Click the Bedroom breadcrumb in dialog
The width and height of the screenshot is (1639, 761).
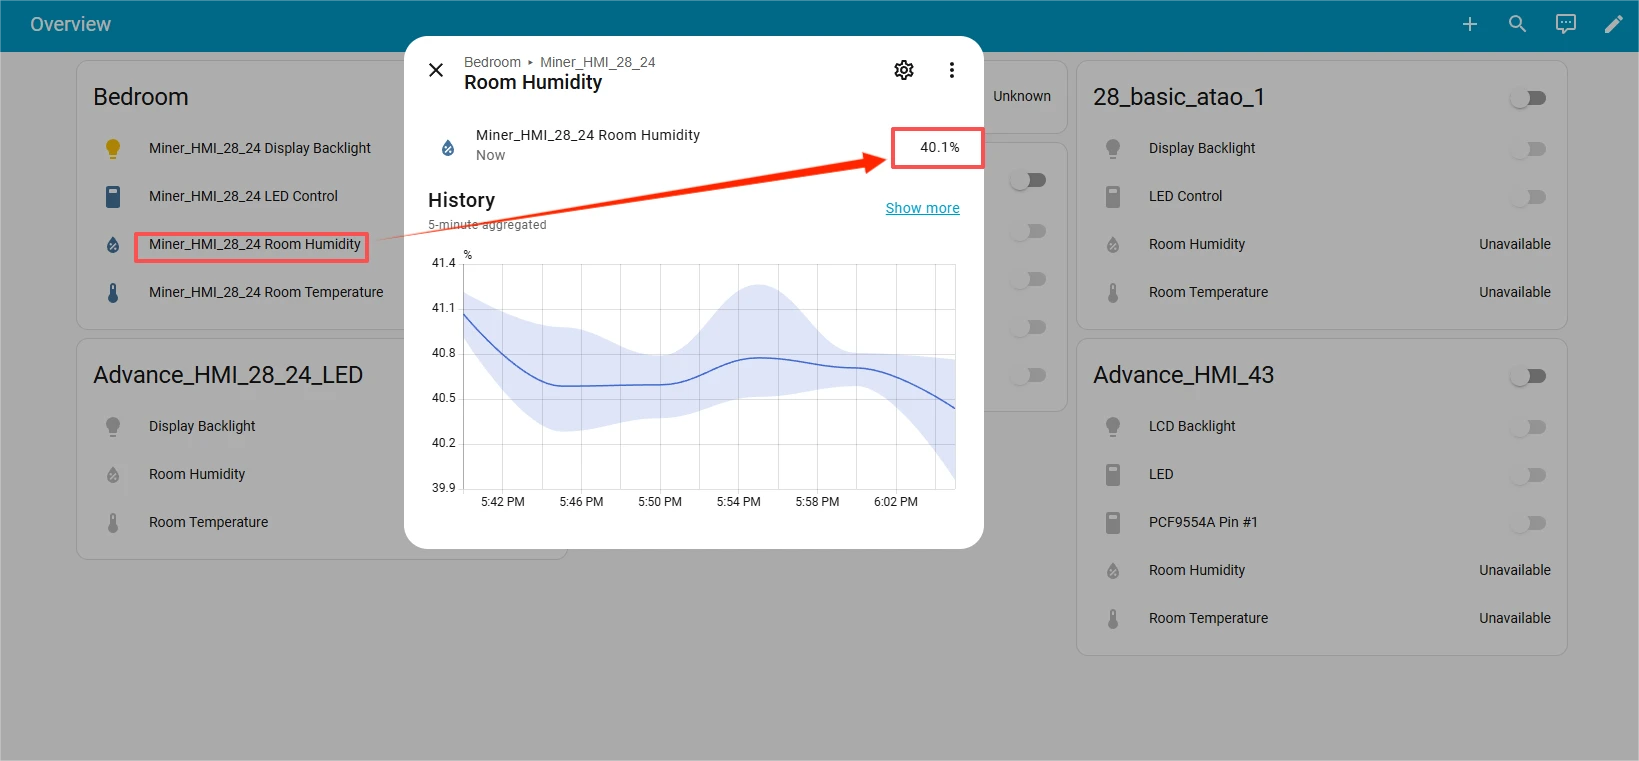(x=492, y=62)
